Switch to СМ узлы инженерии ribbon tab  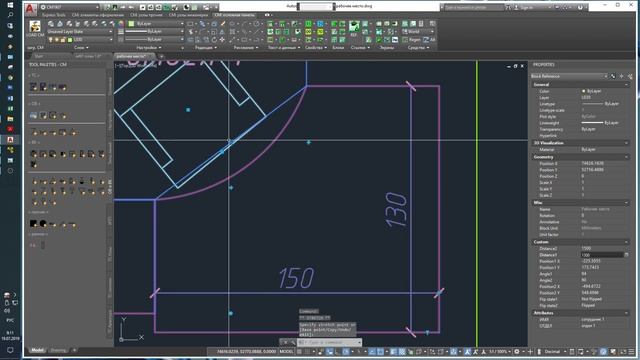(x=188, y=15)
